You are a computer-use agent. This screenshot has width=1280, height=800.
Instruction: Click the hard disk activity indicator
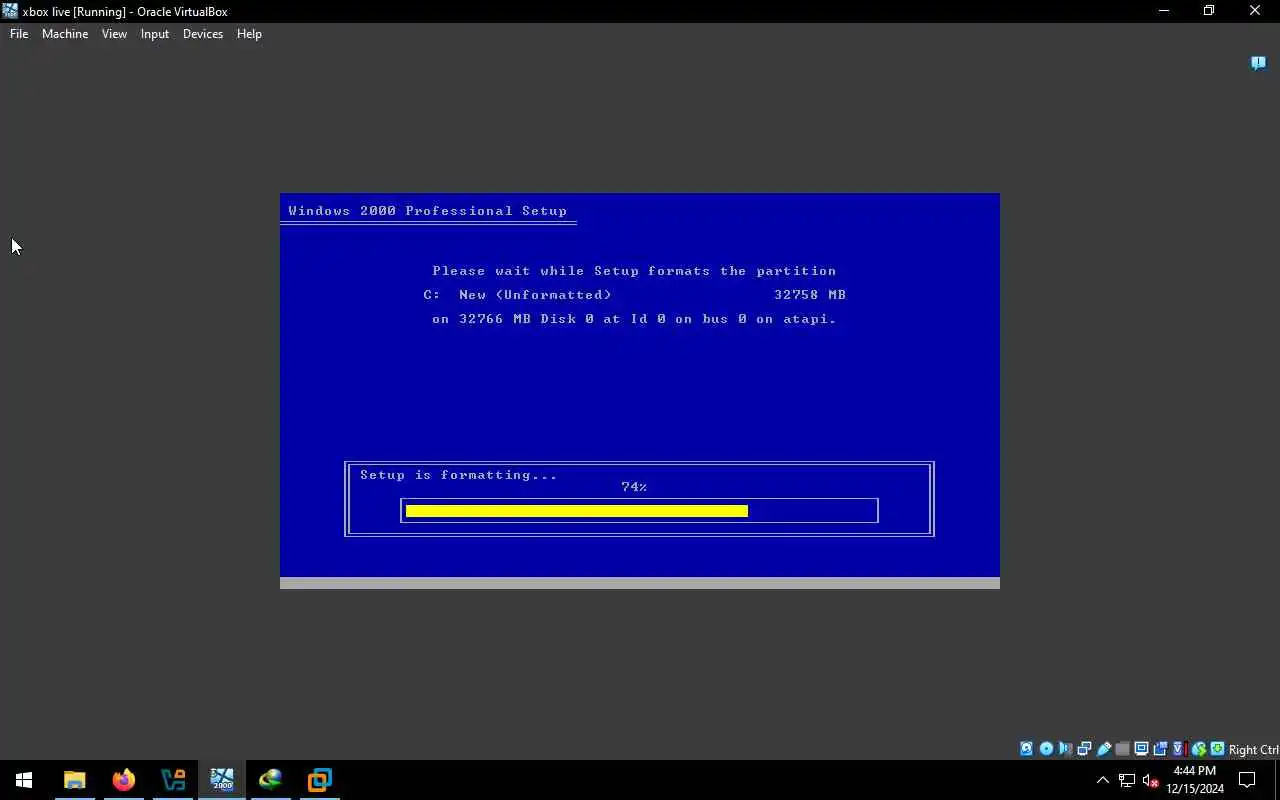pyautogui.click(x=1026, y=749)
